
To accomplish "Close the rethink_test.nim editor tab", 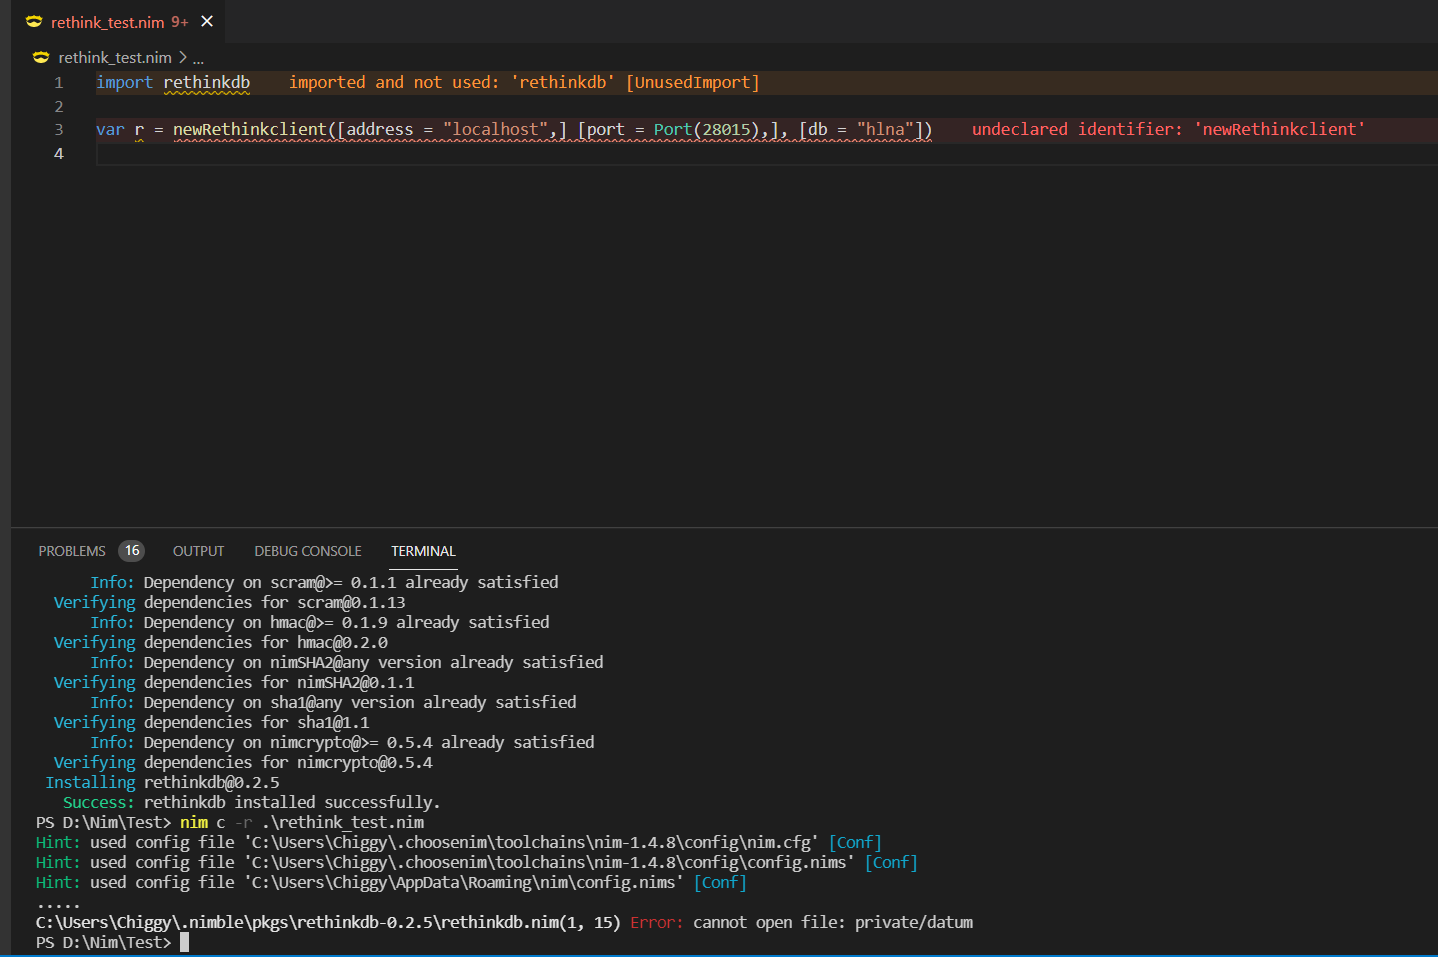I will click(x=207, y=21).
